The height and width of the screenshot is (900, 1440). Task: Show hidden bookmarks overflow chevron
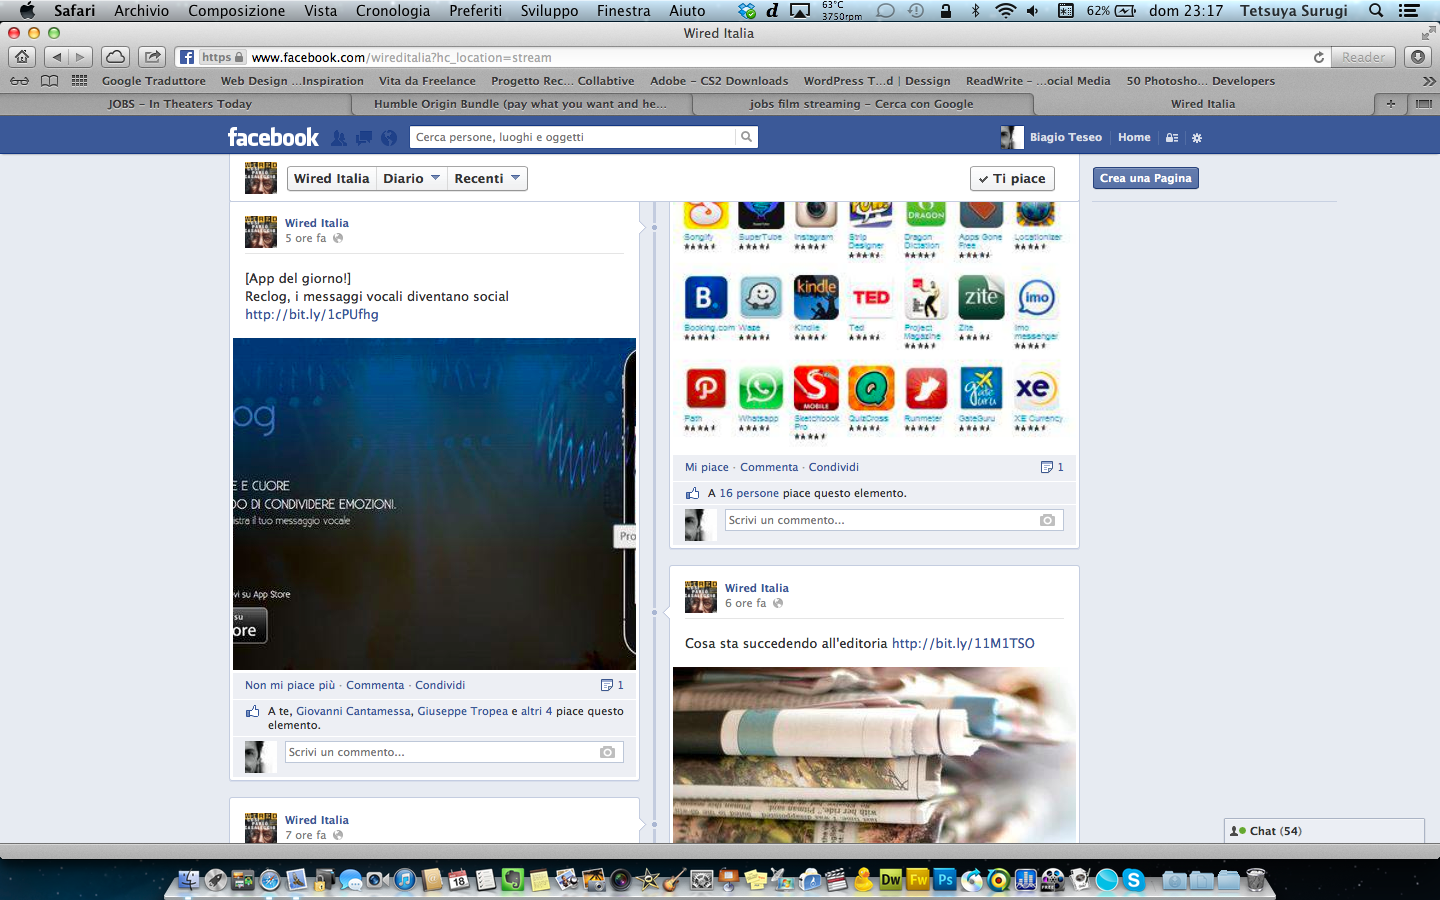pyautogui.click(x=1429, y=81)
